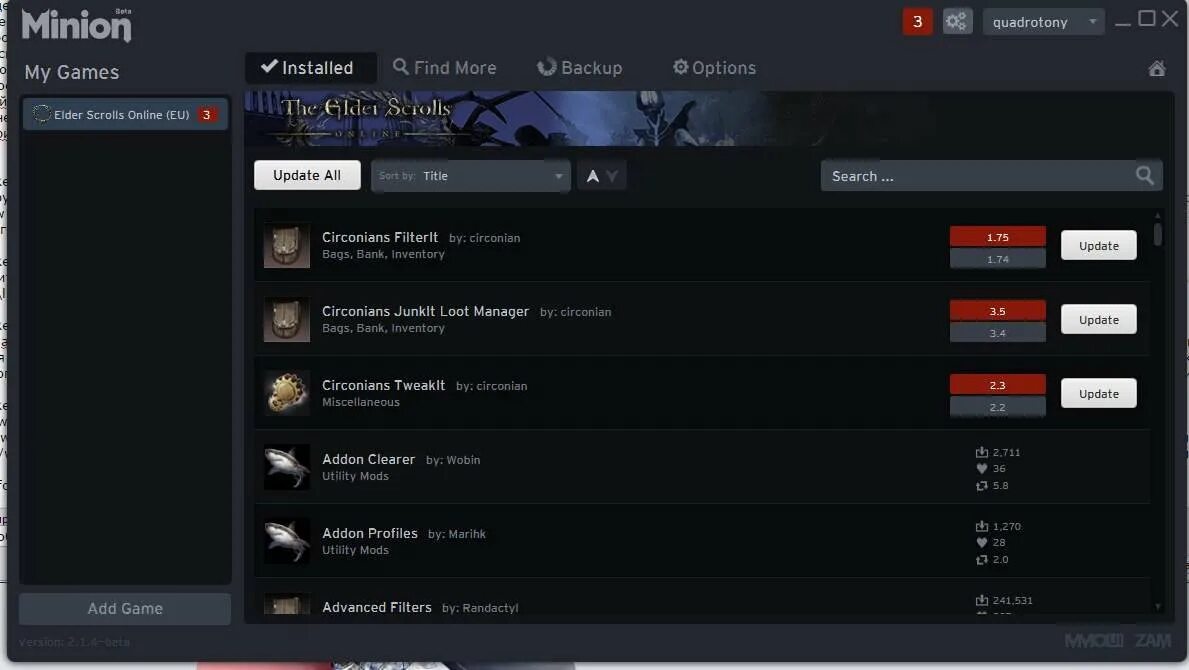Select the Circonians FilterIt addon thumbnail
Viewport: 1189px width, 670px height.
[x=287, y=246]
